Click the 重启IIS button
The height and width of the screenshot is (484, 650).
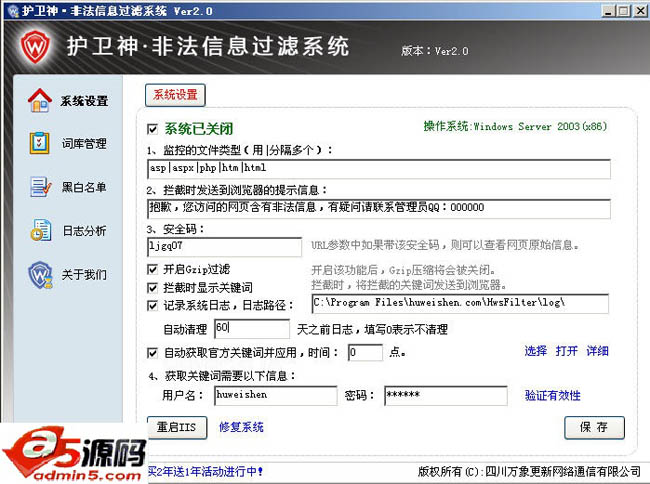(x=177, y=427)
